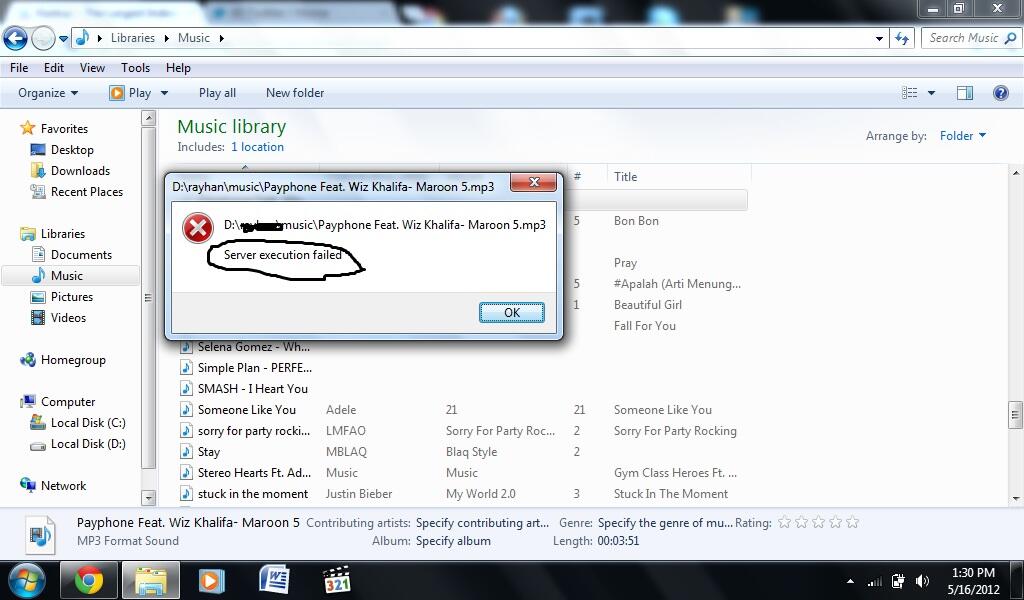Click the change view icon in the toolbar

(909, 93)
